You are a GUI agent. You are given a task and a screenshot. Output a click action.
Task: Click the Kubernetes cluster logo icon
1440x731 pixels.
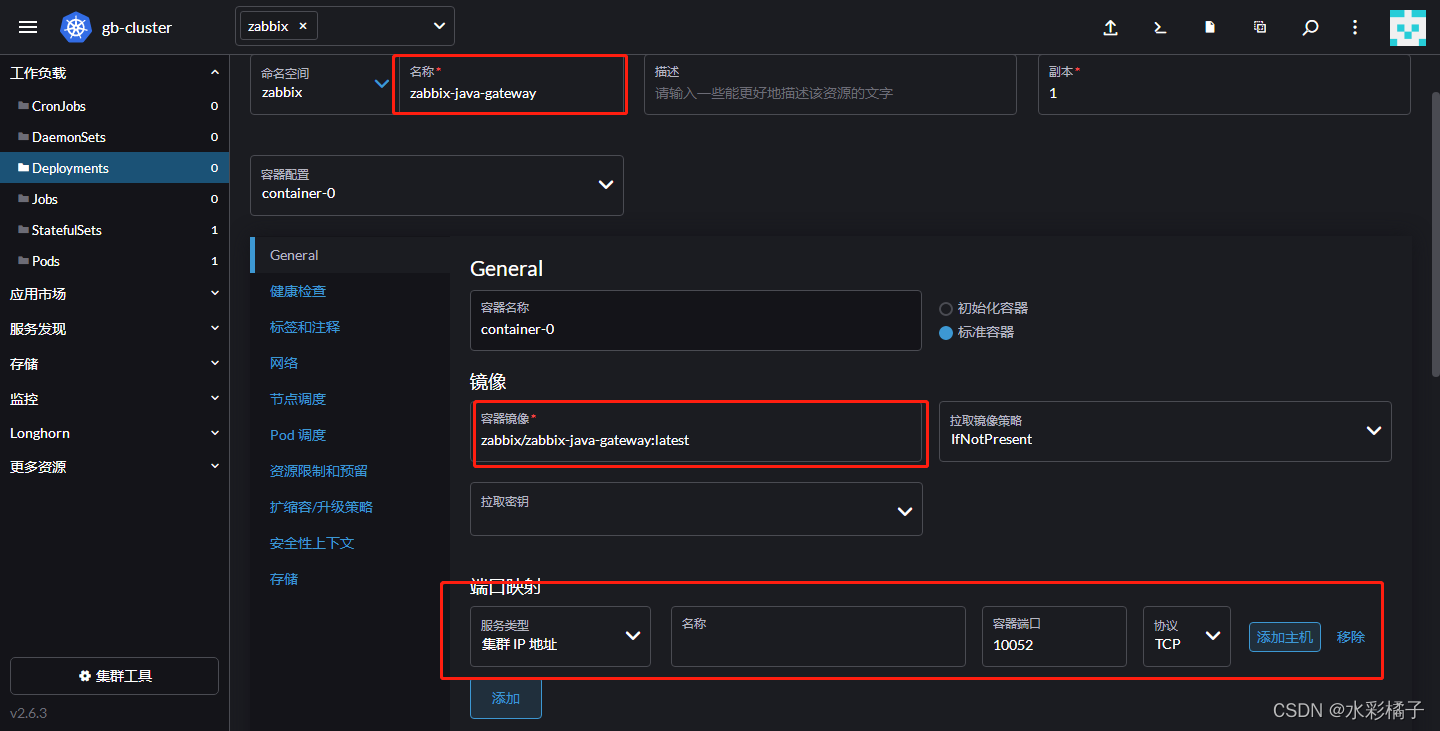75,27
